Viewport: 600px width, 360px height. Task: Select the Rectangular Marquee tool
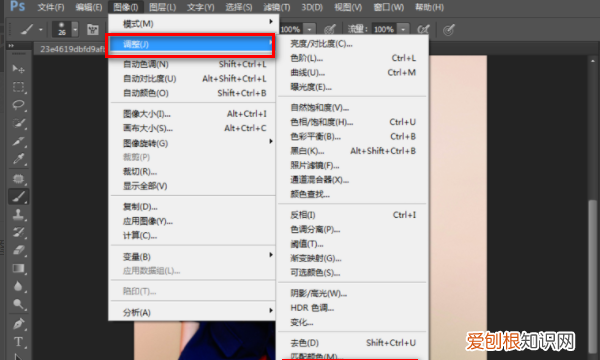[x=18, y=87]
